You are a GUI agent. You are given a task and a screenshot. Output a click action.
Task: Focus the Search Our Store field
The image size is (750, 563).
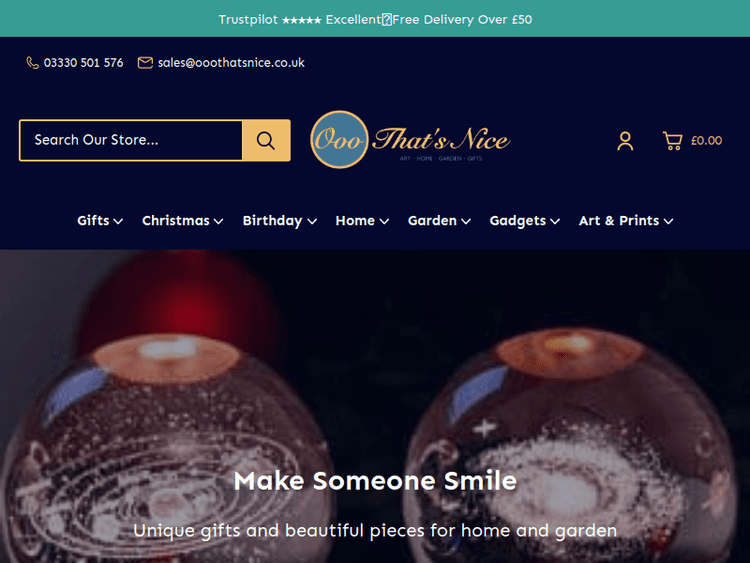tap(131, 140)
